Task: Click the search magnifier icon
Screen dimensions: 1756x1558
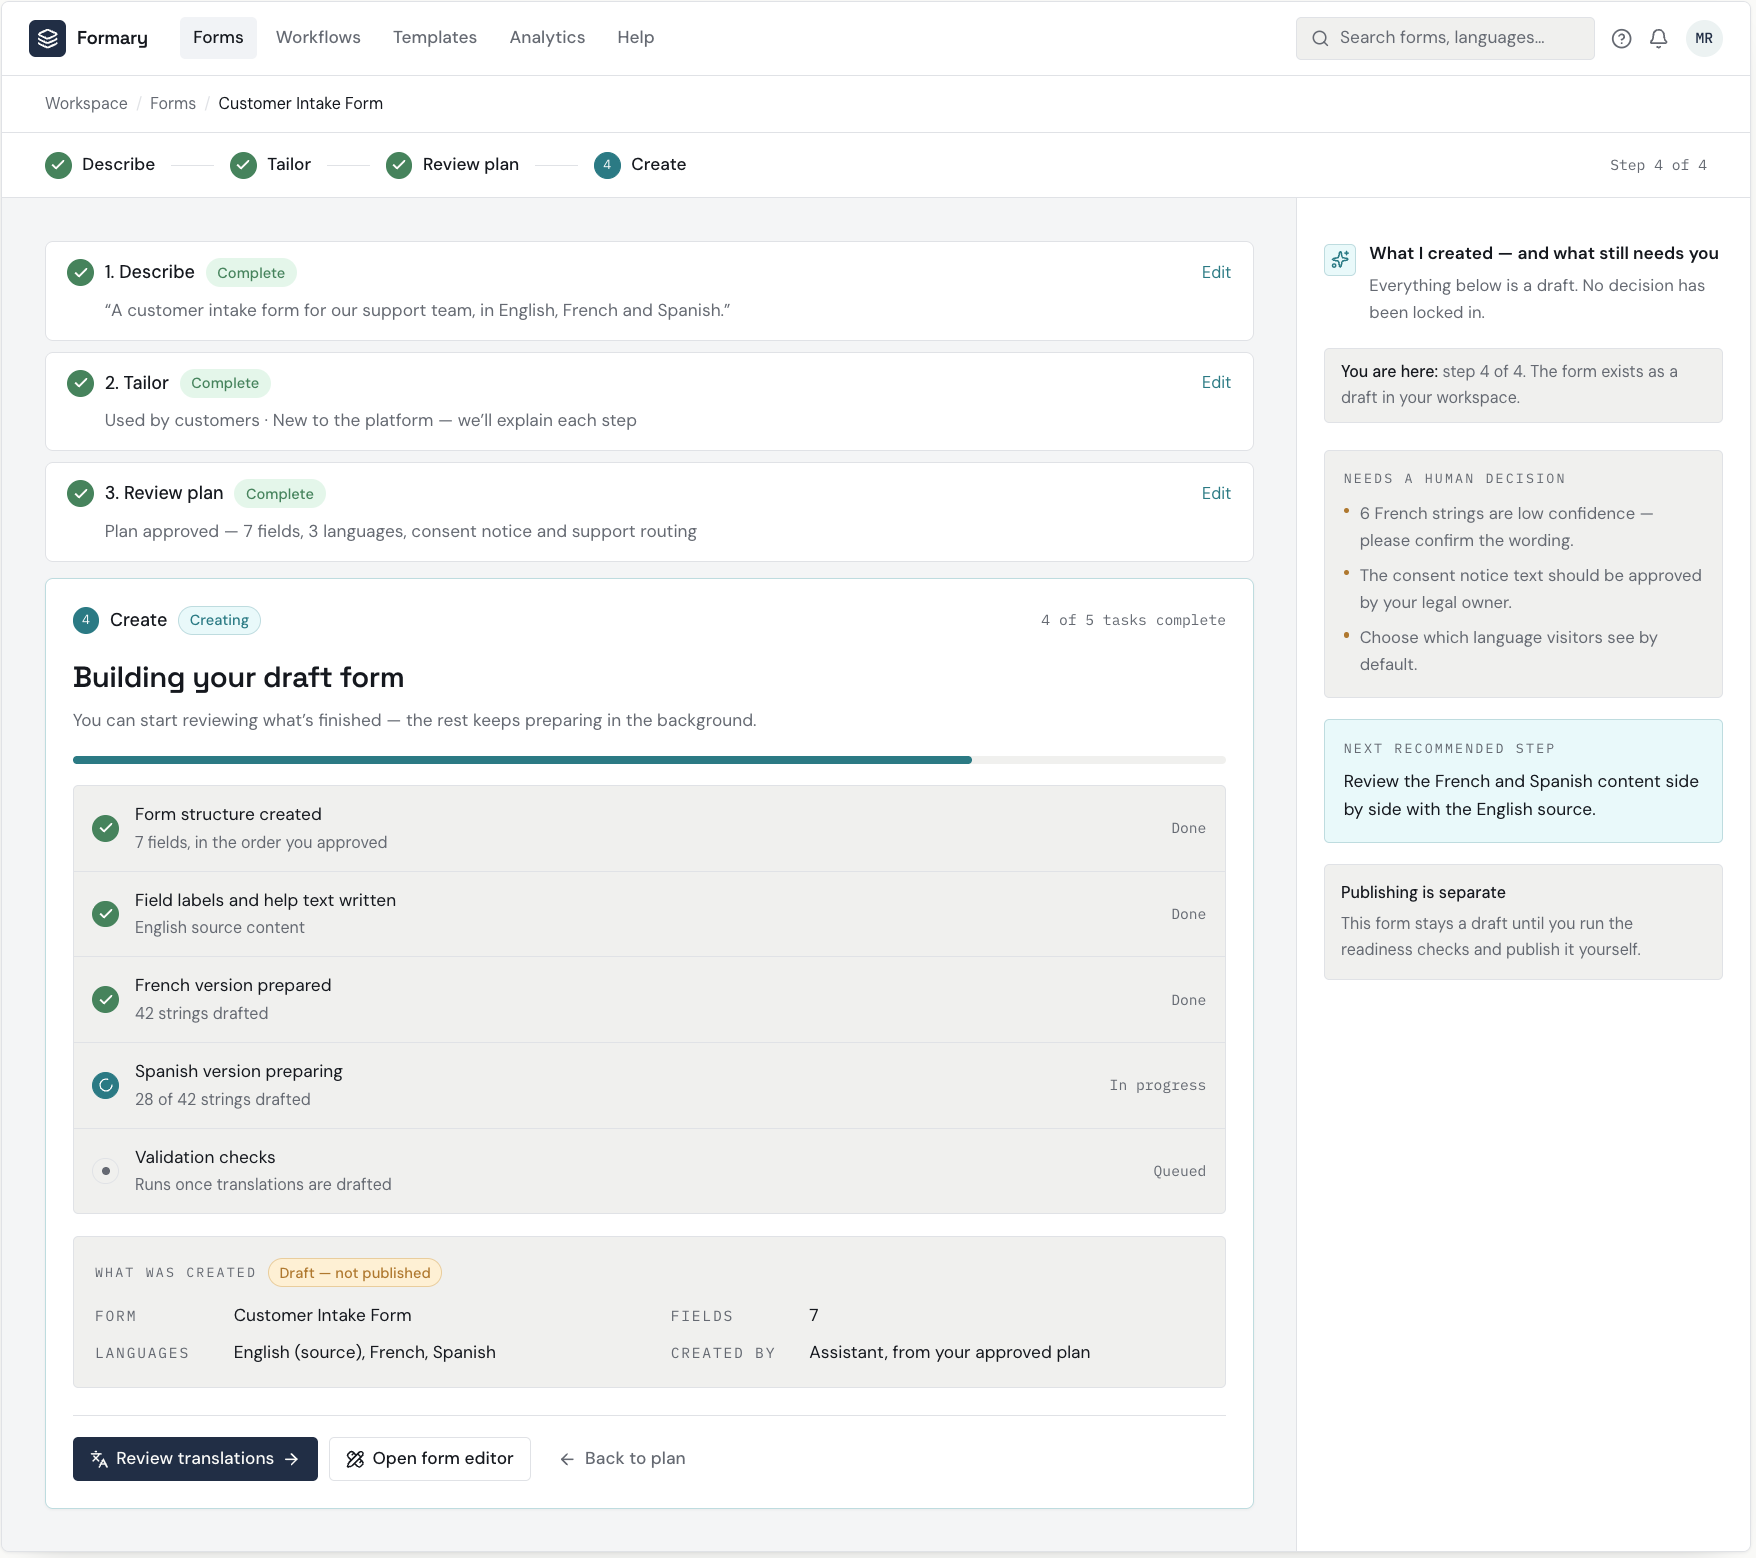Action: [1320, 38]
